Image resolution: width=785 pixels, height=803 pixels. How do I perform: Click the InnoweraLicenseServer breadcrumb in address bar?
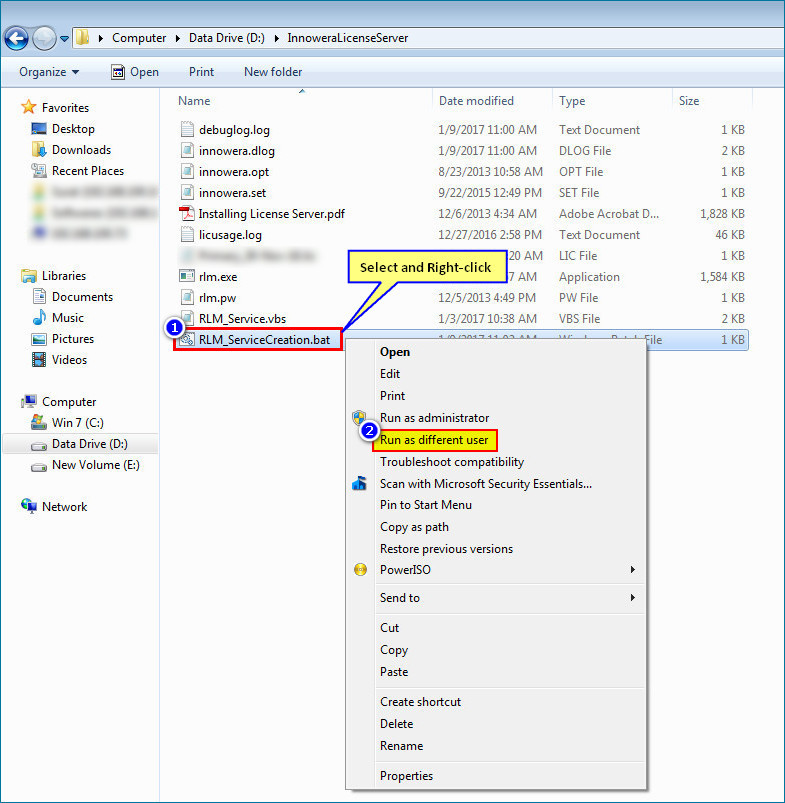348,38
